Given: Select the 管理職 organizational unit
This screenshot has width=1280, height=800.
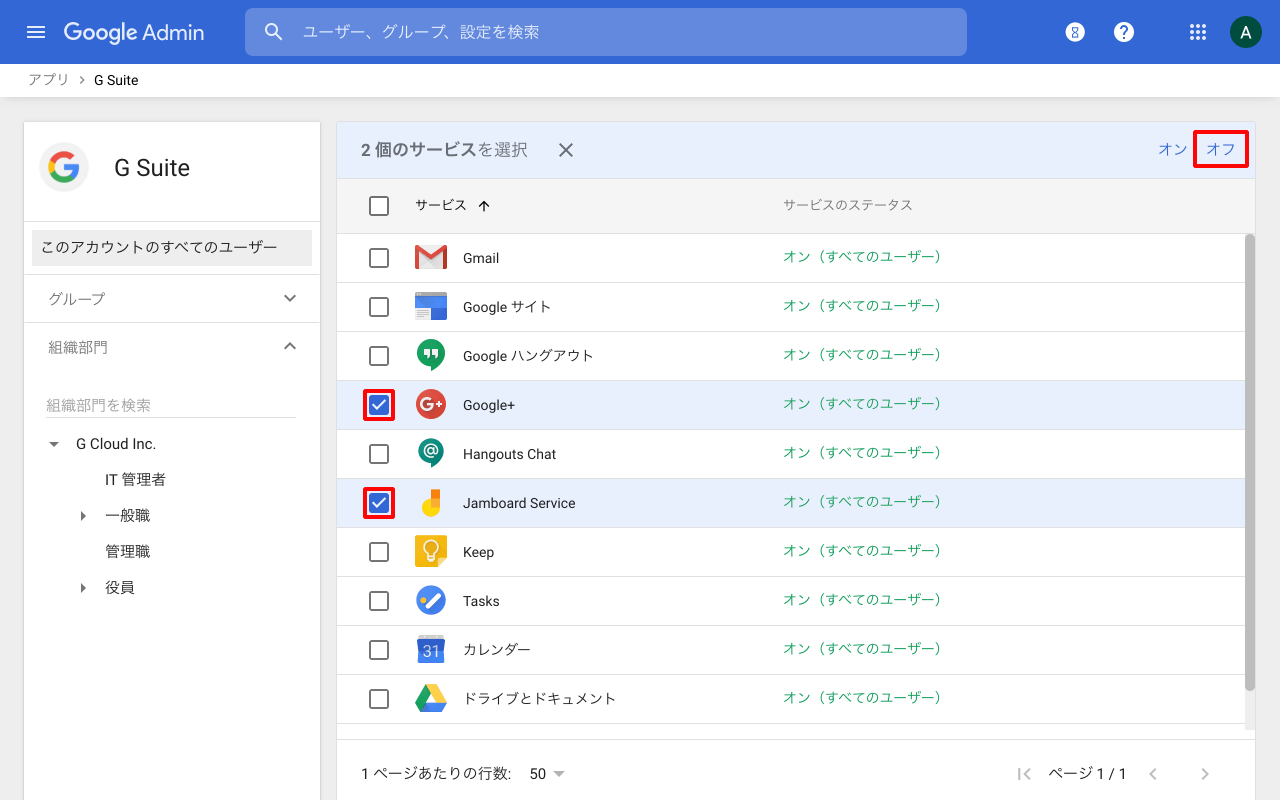Looking at the screenshot, I should 128,552.
